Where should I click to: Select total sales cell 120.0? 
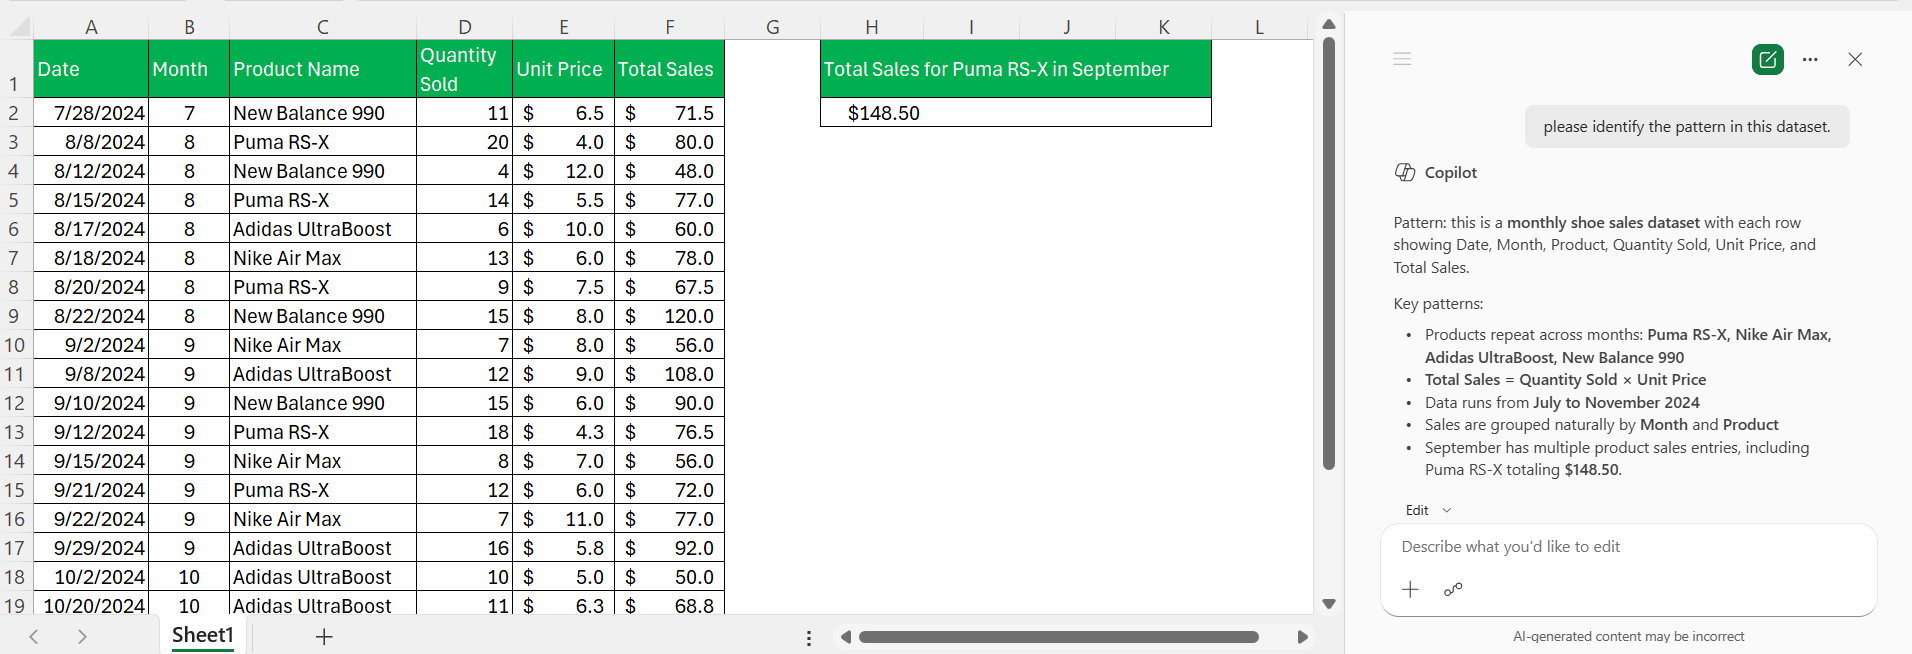[x=669, y=316]
